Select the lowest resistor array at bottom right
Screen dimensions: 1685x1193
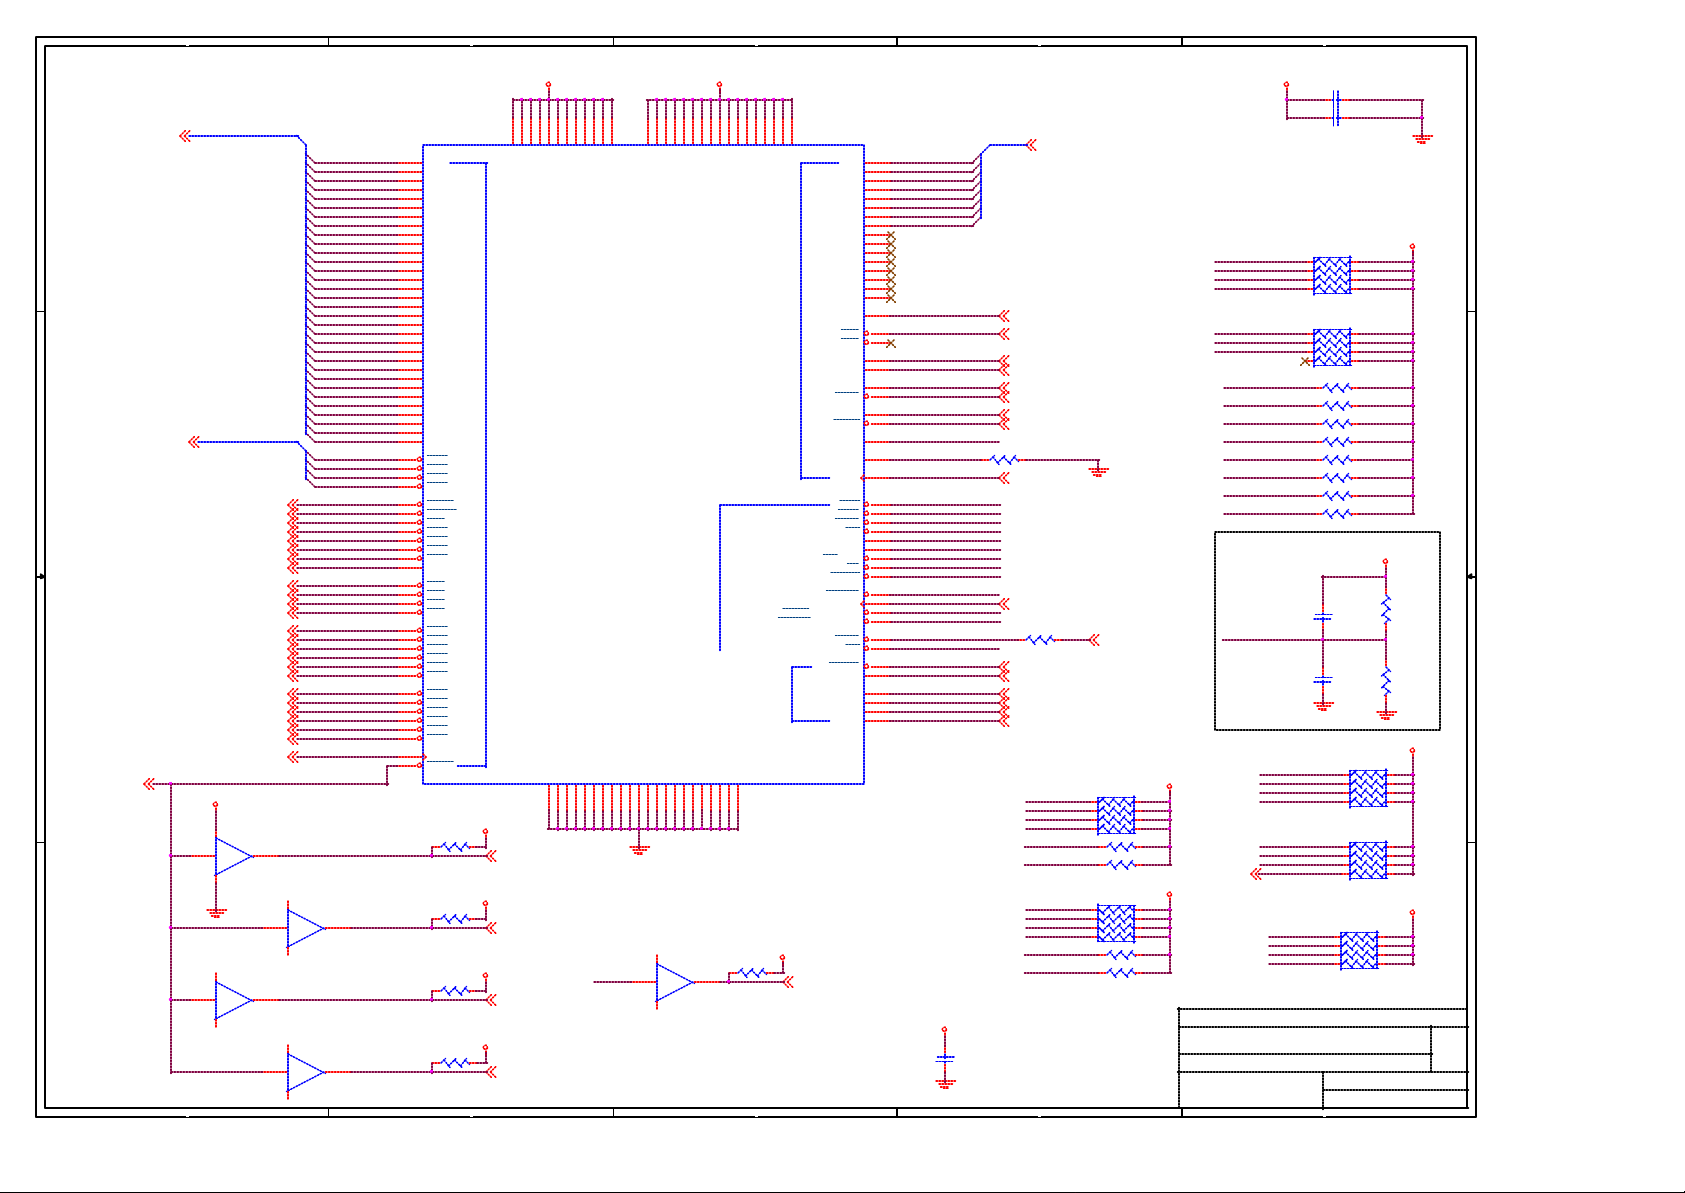1359,950
